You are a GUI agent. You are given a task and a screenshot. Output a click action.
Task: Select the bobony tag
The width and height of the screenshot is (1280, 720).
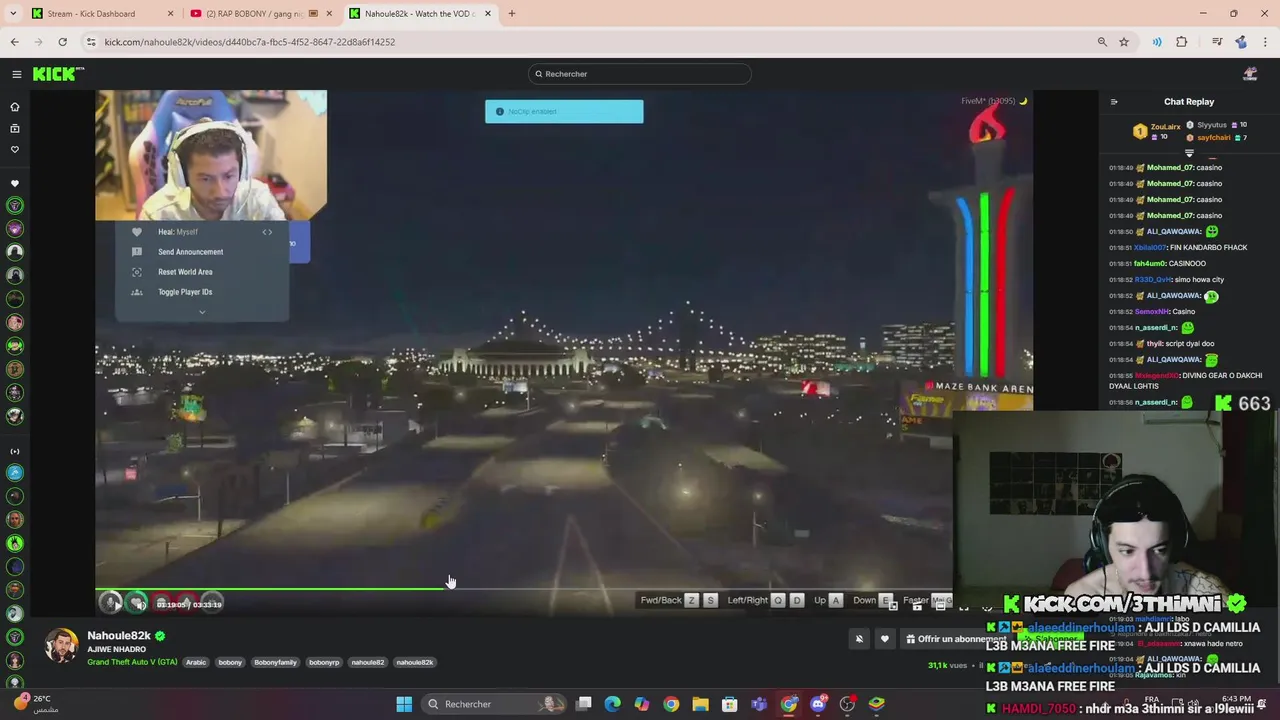coord(230,662)
